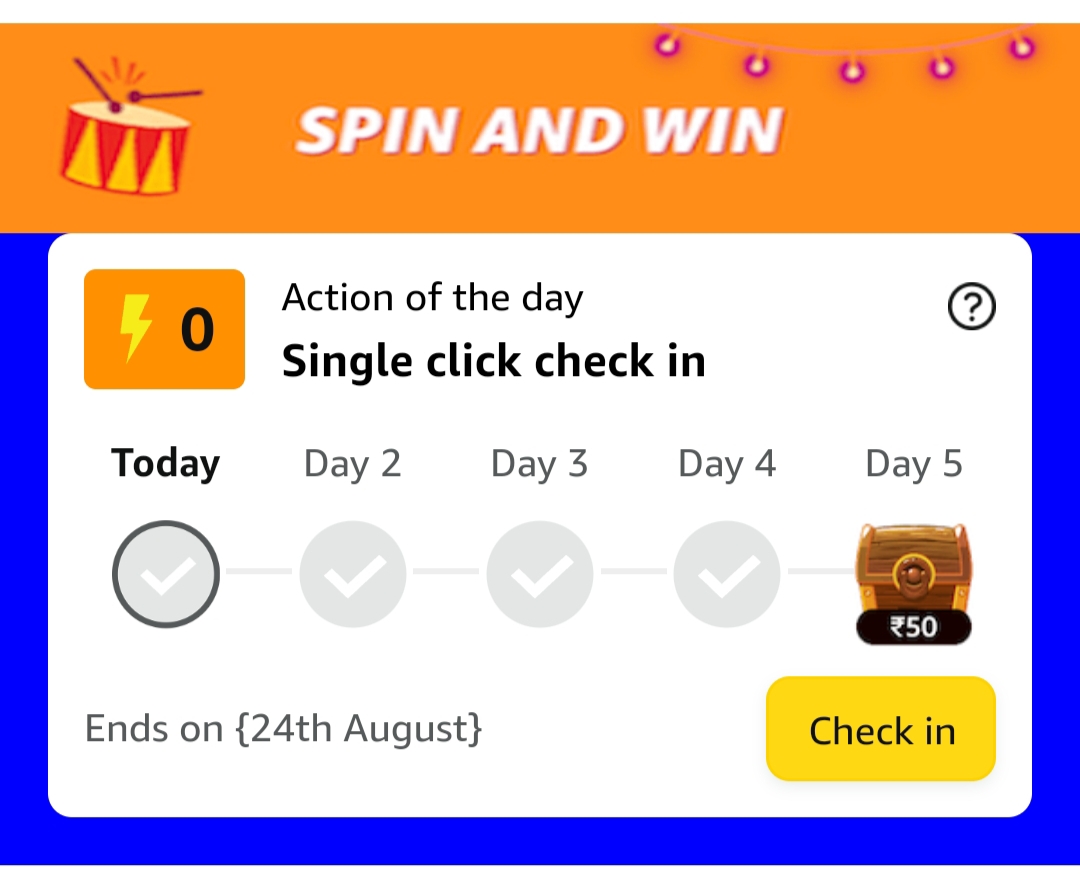Toggle the Day 2 completion marker
Image resolution: width=1080 pixels, height=891 pixels.
(352, 574)
